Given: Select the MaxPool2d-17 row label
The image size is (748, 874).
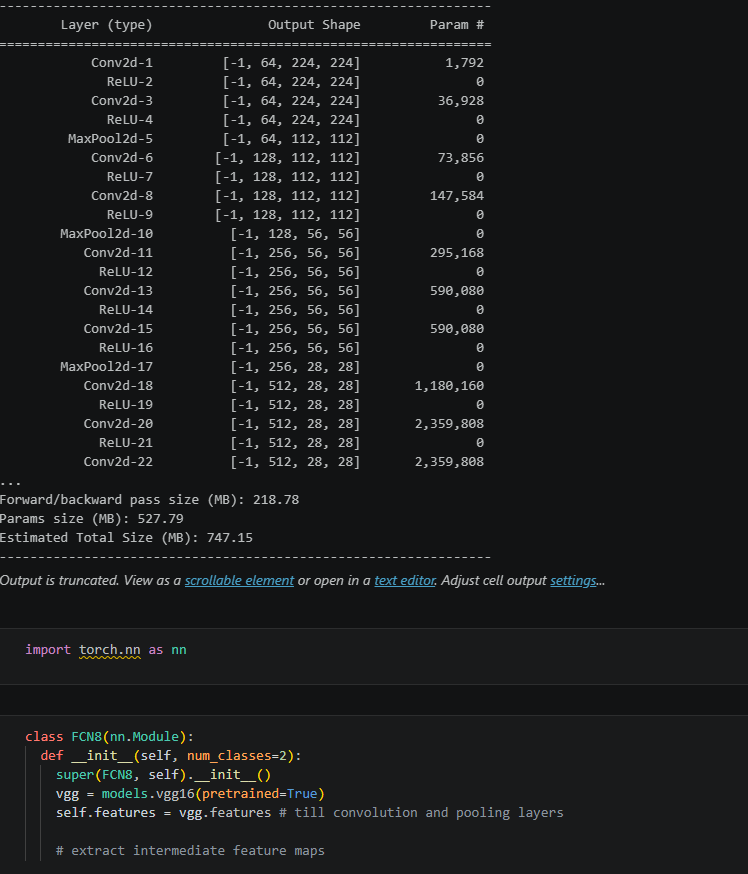Looking at the screenshot, I should [106, 366].
